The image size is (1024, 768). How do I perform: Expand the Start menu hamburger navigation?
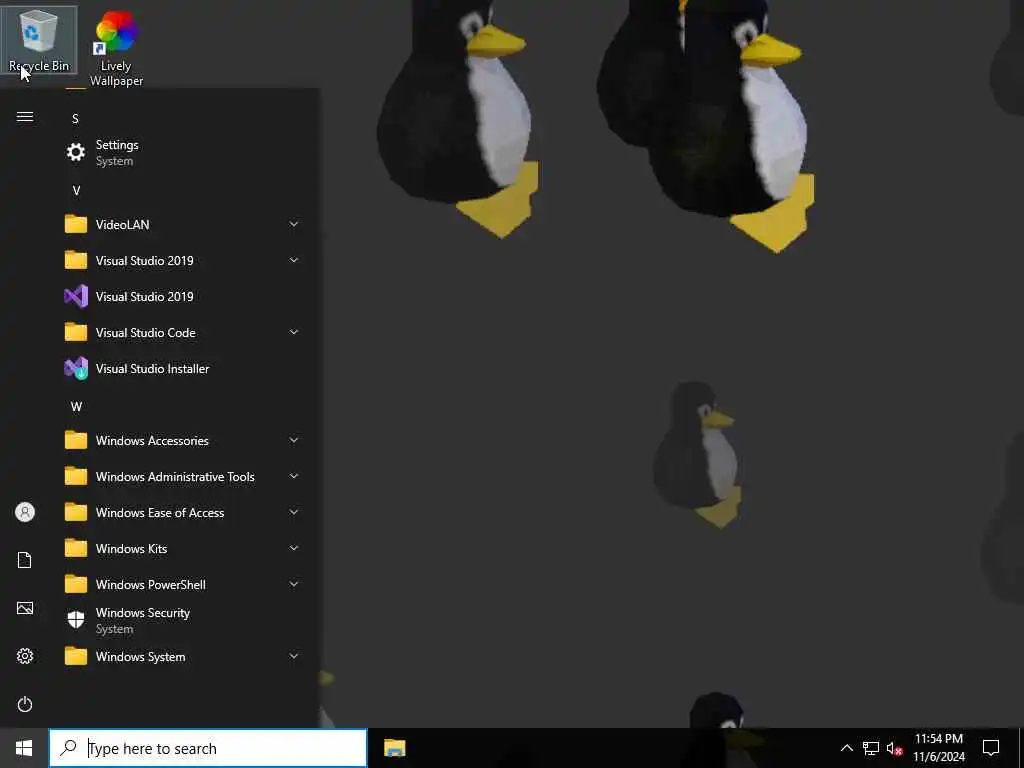pyautogui.click(x=25, y=117)
